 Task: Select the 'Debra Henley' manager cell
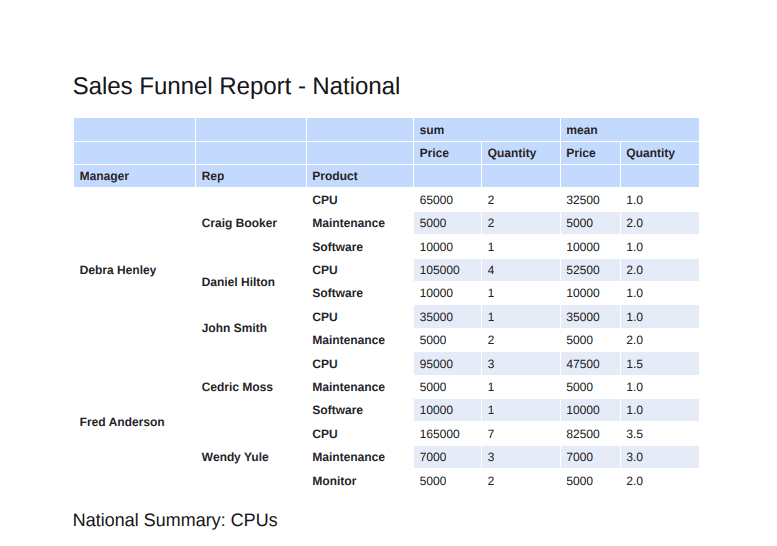click(x=118, y=270)
